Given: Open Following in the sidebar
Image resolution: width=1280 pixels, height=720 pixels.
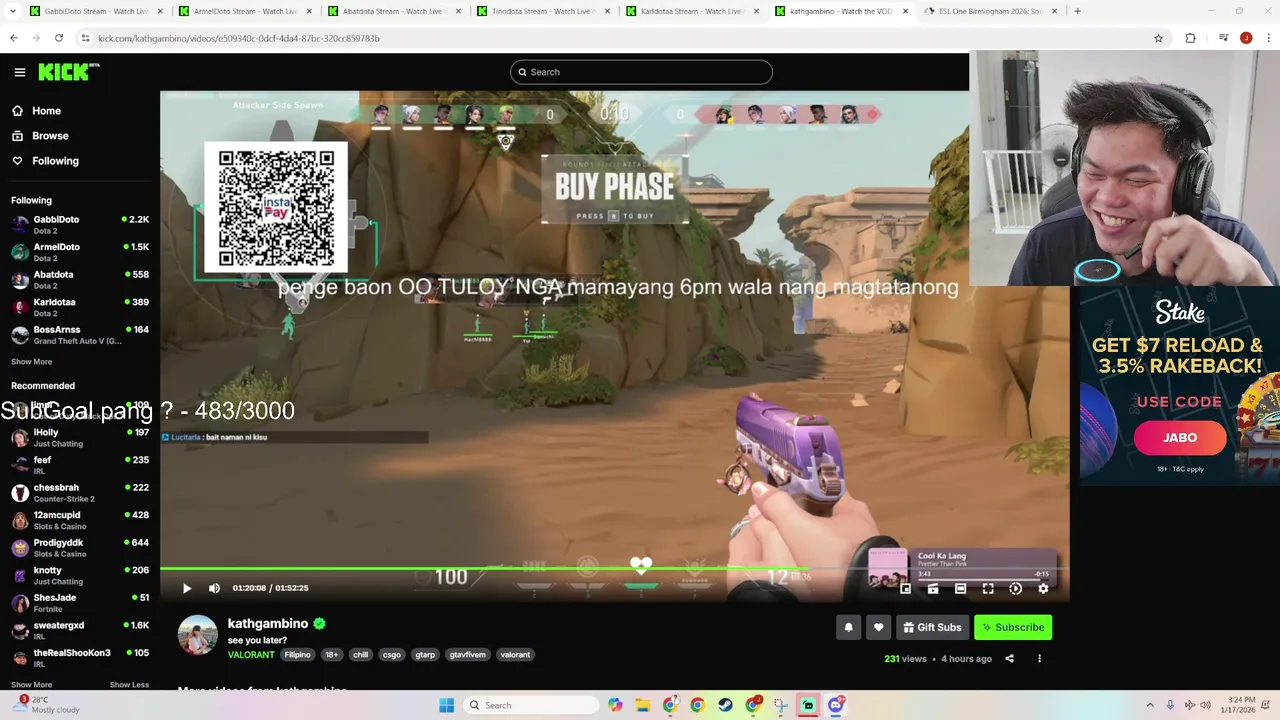Looking at the screenshot, I should [x=55, y=161].
